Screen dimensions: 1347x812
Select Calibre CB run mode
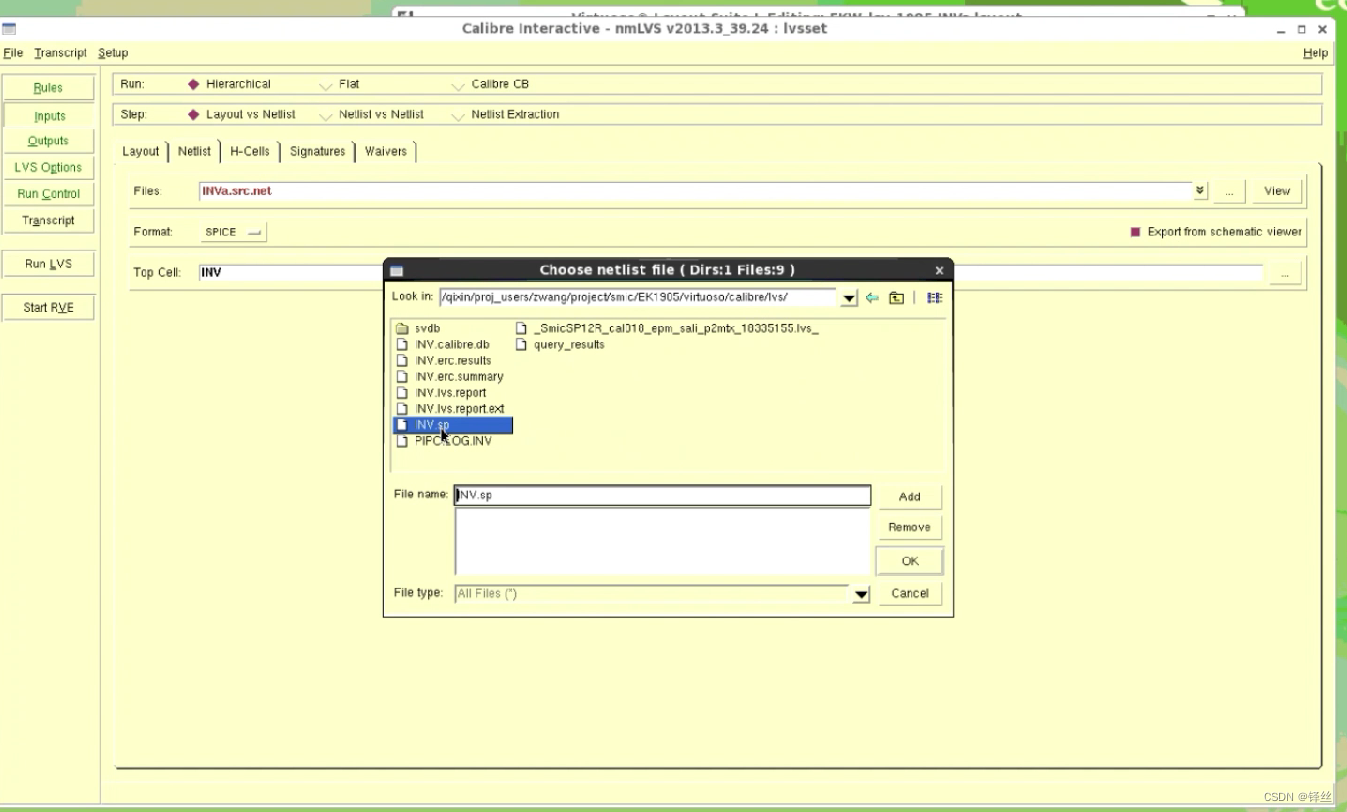pos(490,84)
